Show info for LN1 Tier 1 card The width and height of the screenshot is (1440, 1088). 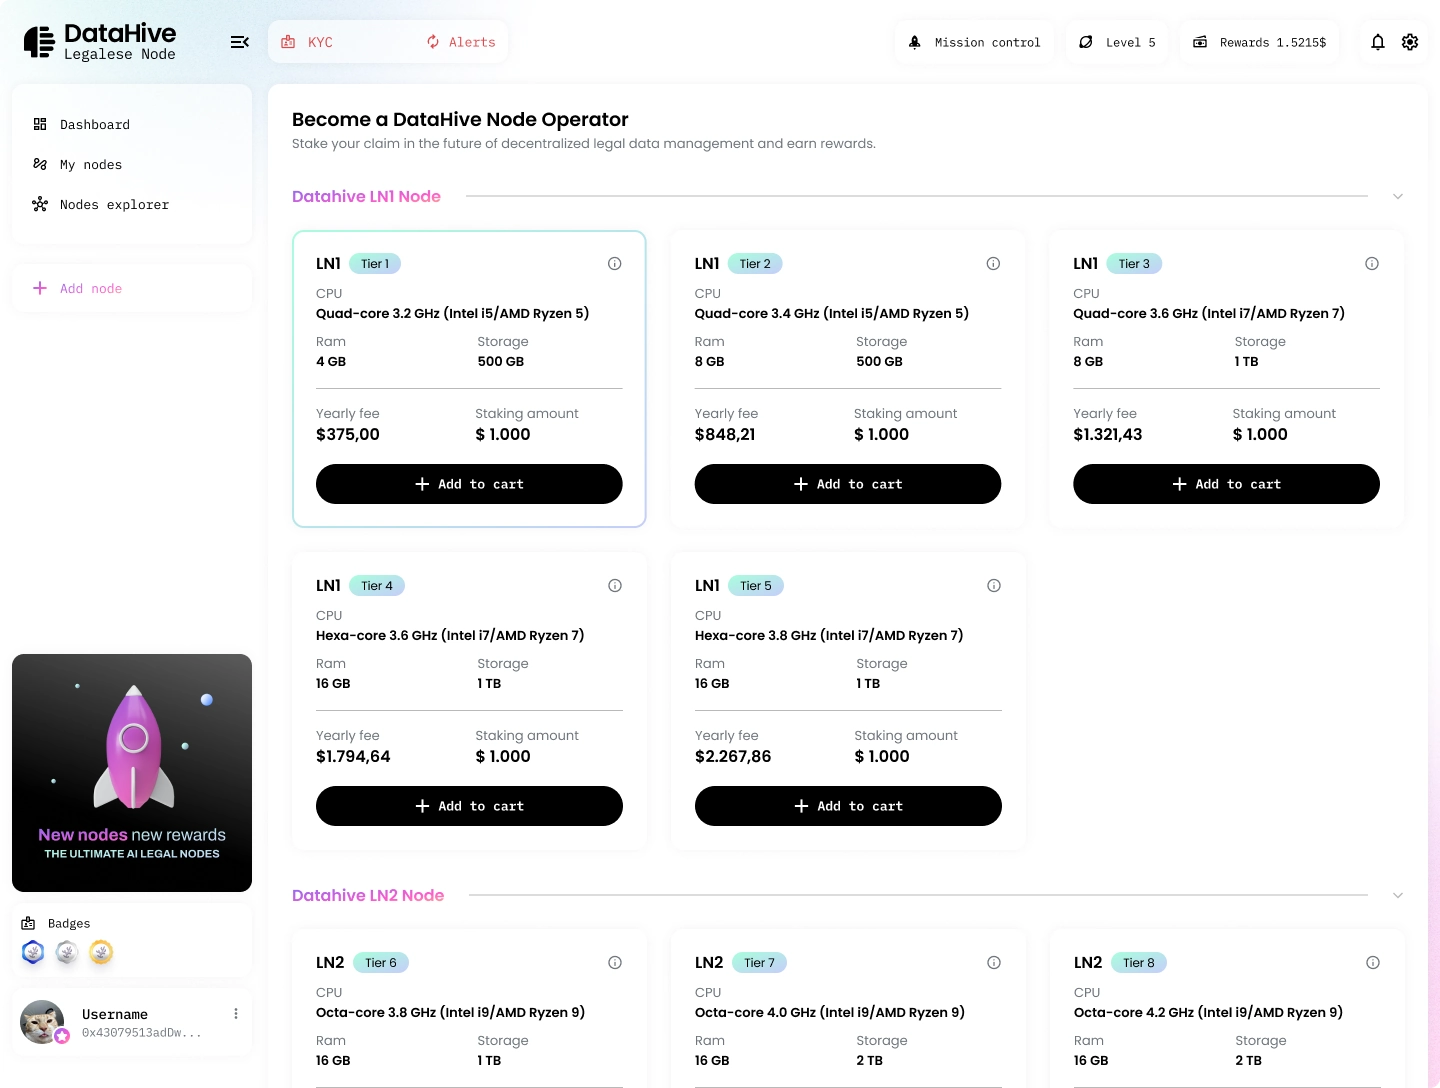(x=615, y=264)
